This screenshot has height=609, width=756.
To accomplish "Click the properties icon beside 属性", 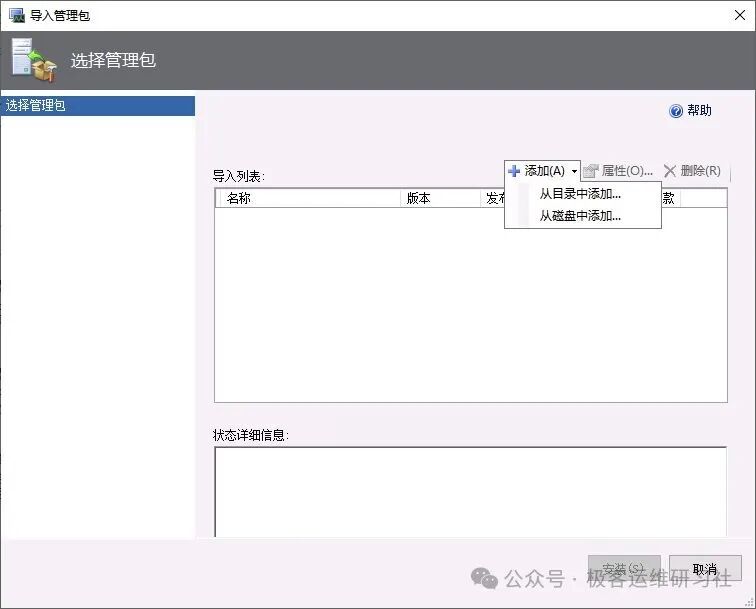I will click(590, 171).
